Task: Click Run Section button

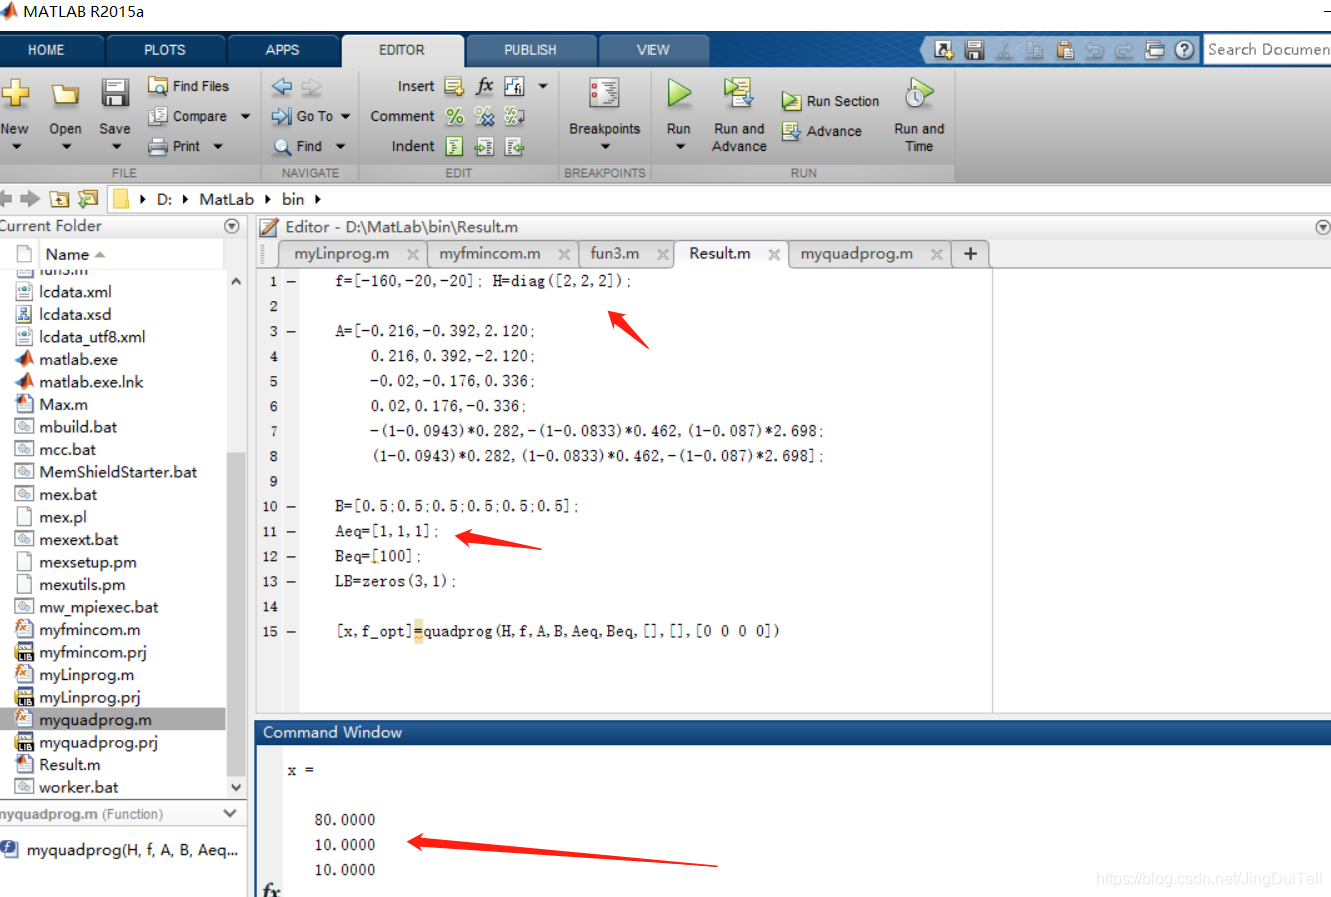Action: point(831,101)
